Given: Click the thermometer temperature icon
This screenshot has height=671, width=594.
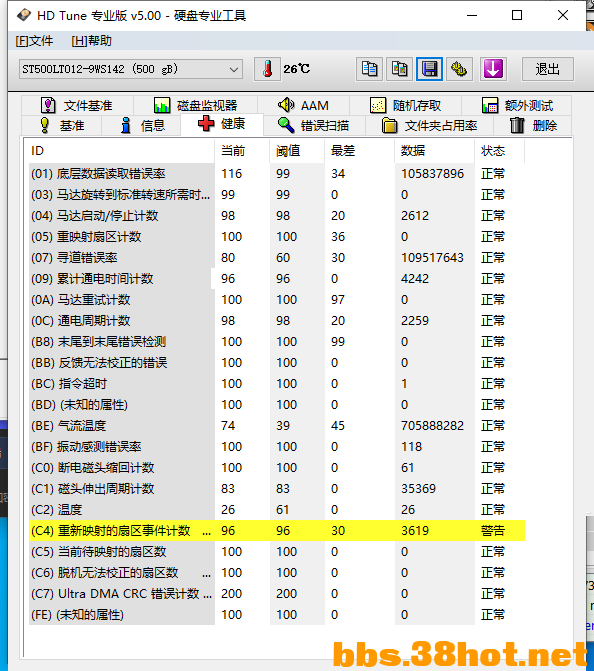Looking at the screenshot, I should (x=267, y=69).
